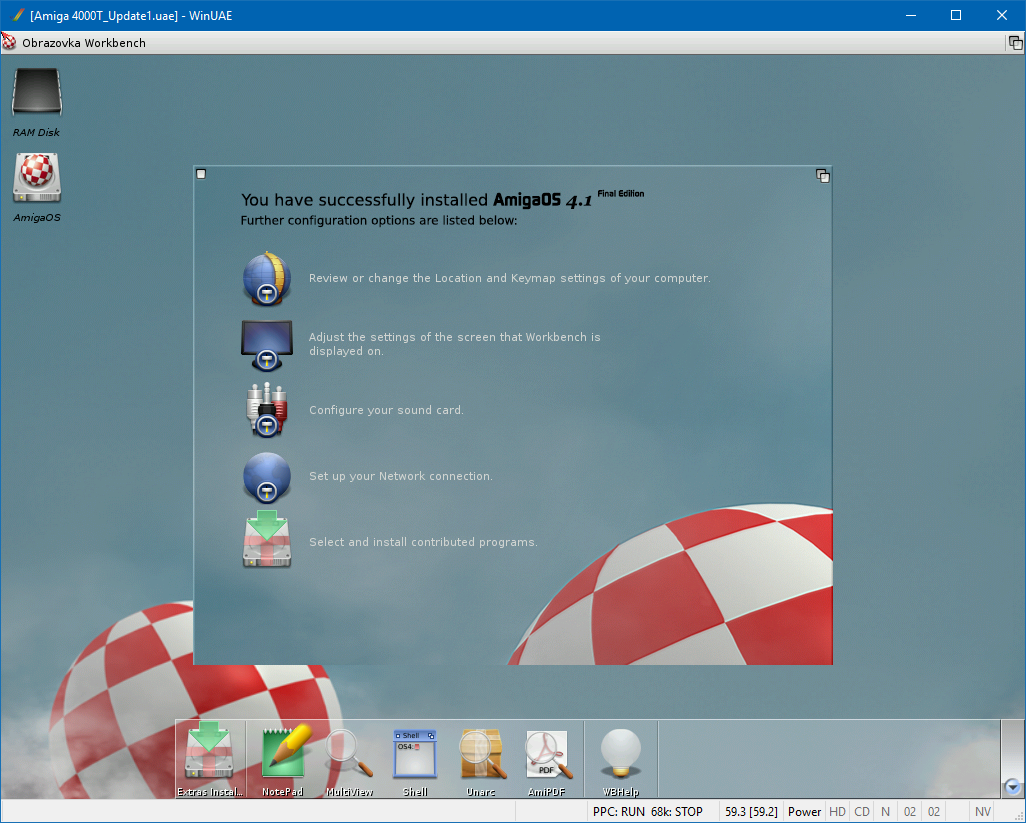Toggle the Workbench screen depth gadget
1026x823 pixels.
(x=1014, y=43)
